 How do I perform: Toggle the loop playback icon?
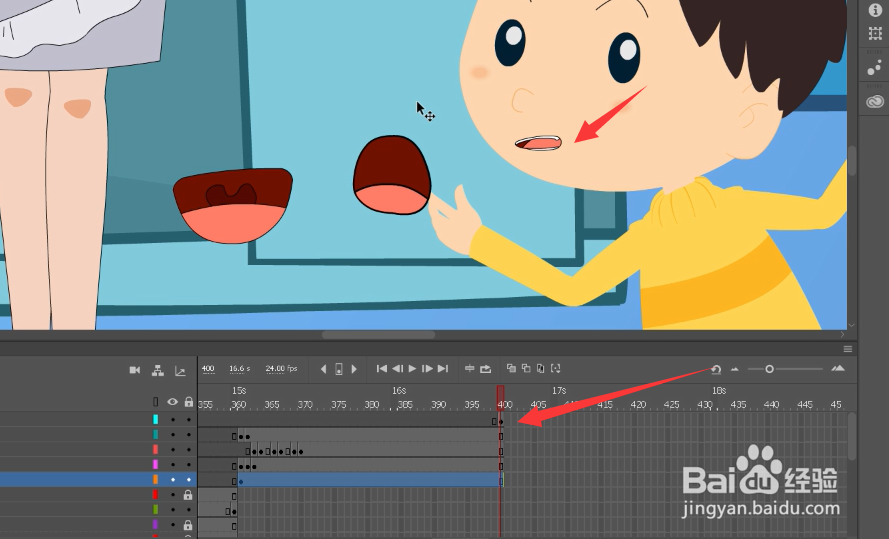tap(486, 368)
